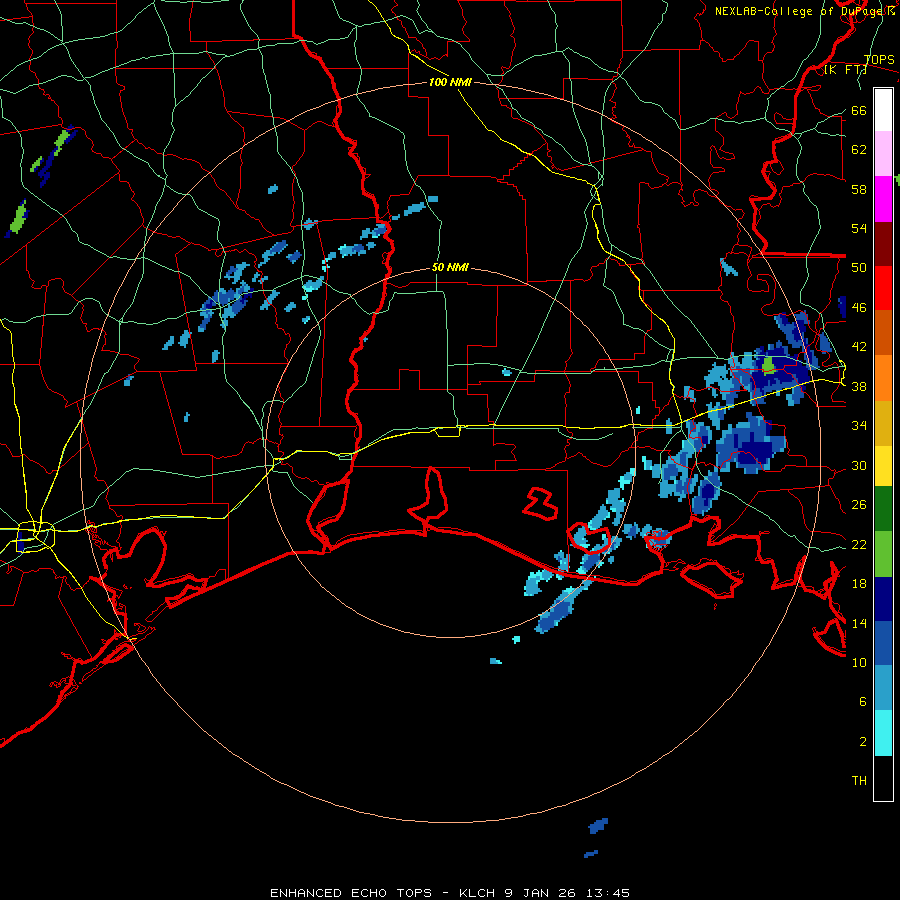
Task: Click the '2' legend value
Action: pyautogui.click(x=863, y=741)
